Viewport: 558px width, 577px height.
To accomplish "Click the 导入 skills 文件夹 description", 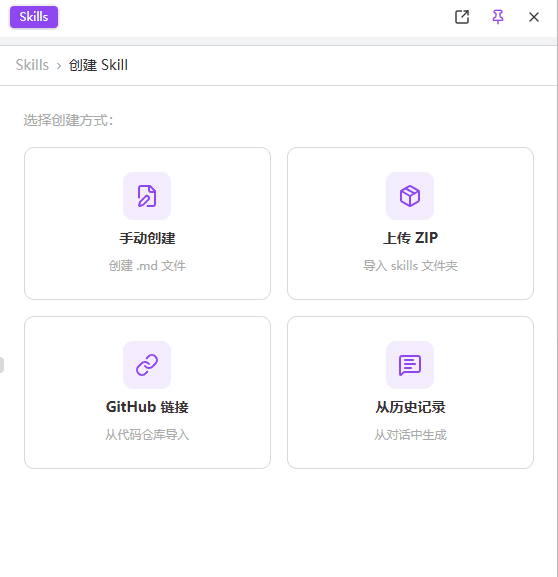I will click(410, 266).
